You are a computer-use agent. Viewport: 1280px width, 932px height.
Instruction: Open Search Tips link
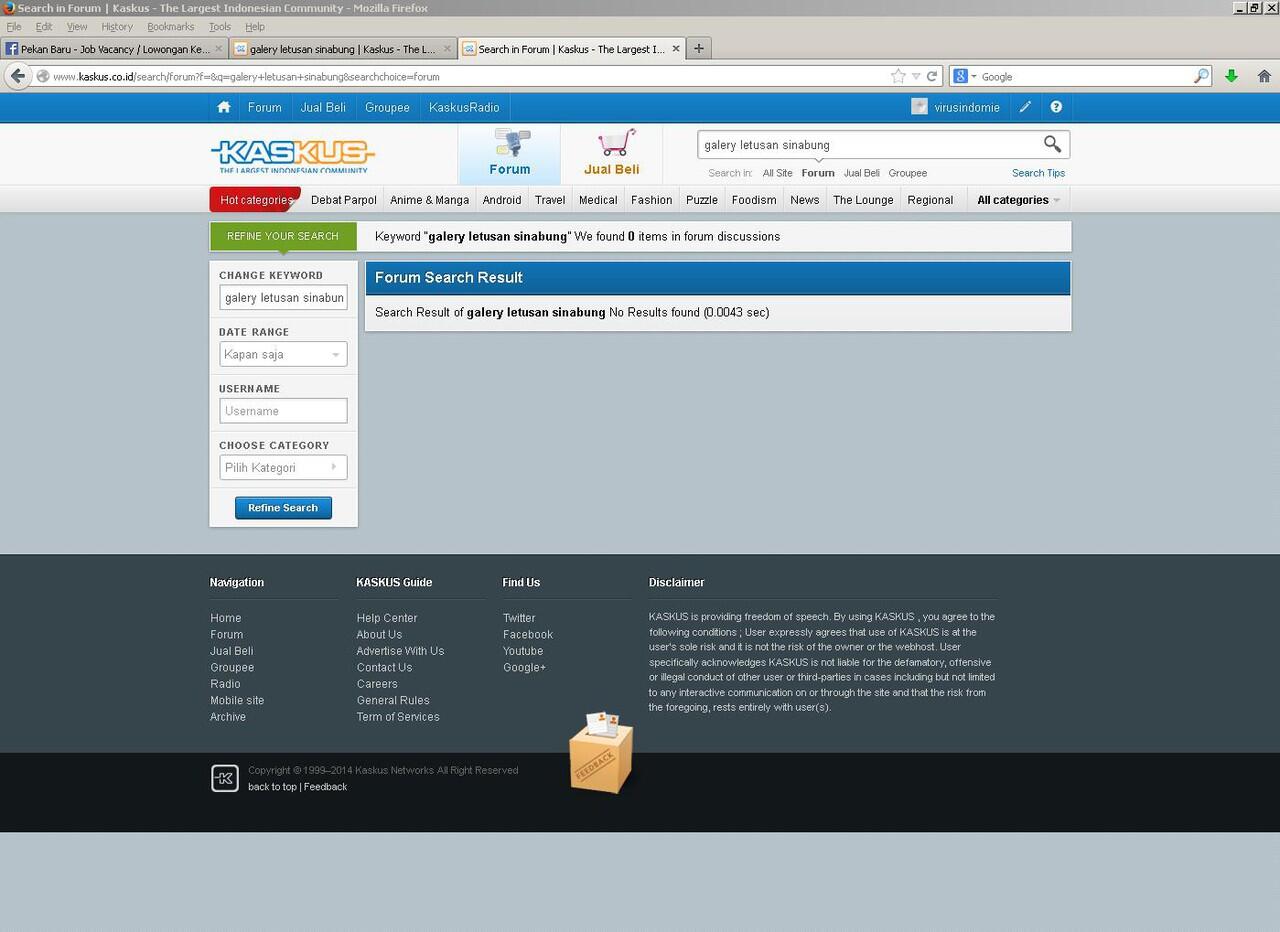pyautogui.click(x=1038, y=173)
